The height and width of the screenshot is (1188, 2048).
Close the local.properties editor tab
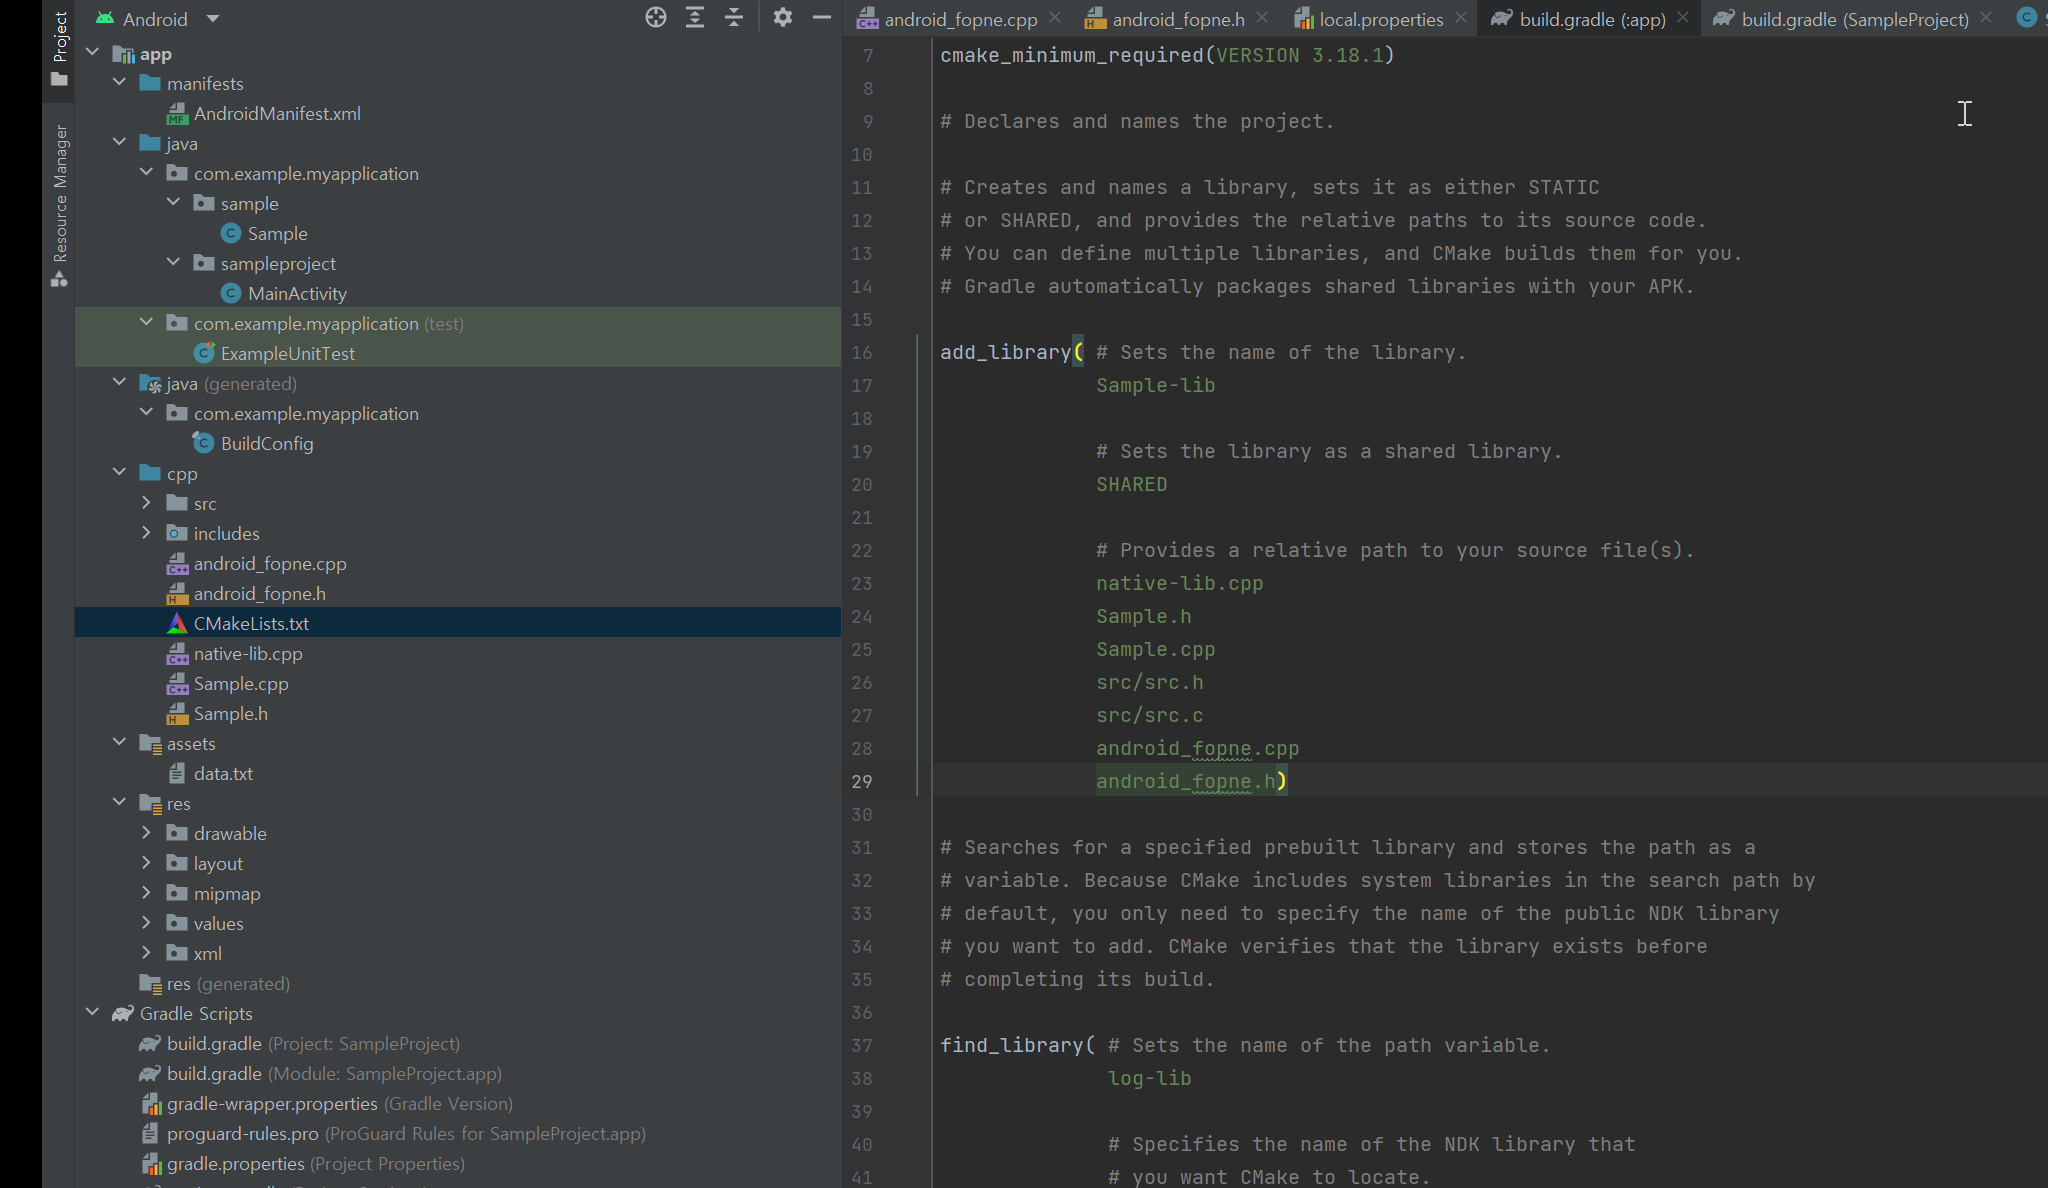1461,18
